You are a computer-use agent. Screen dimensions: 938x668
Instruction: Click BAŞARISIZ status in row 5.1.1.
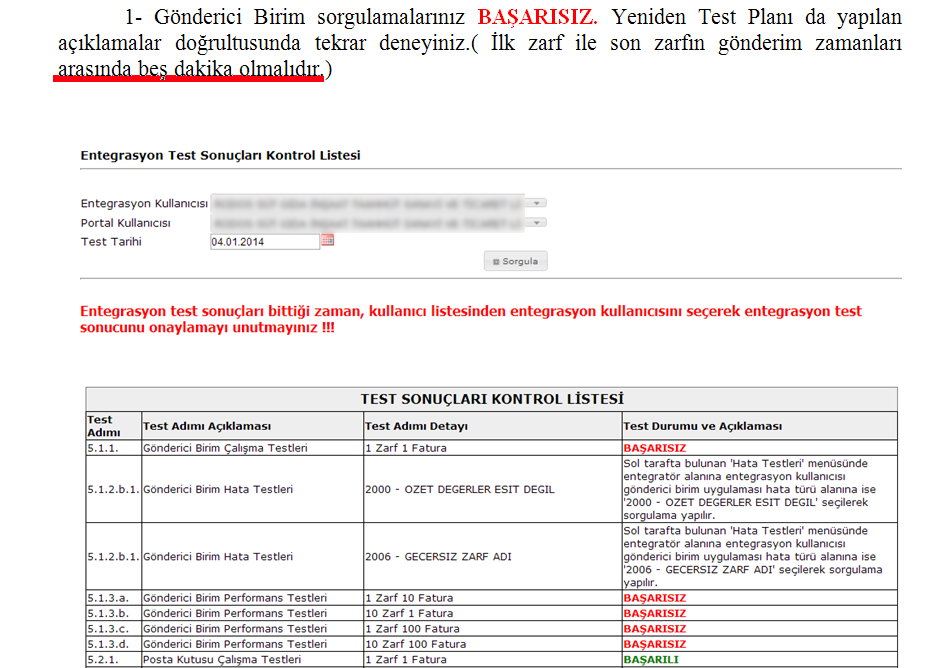tap(654, 448)
